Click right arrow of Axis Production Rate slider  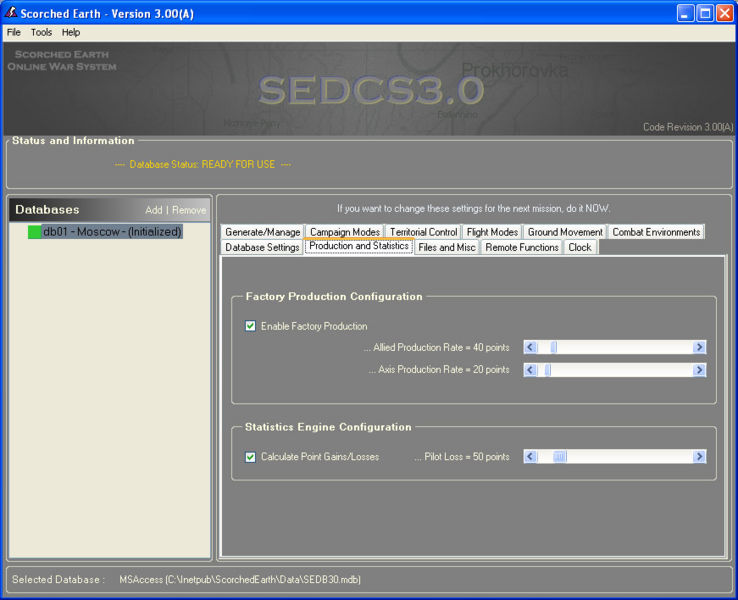click(699, 370)
